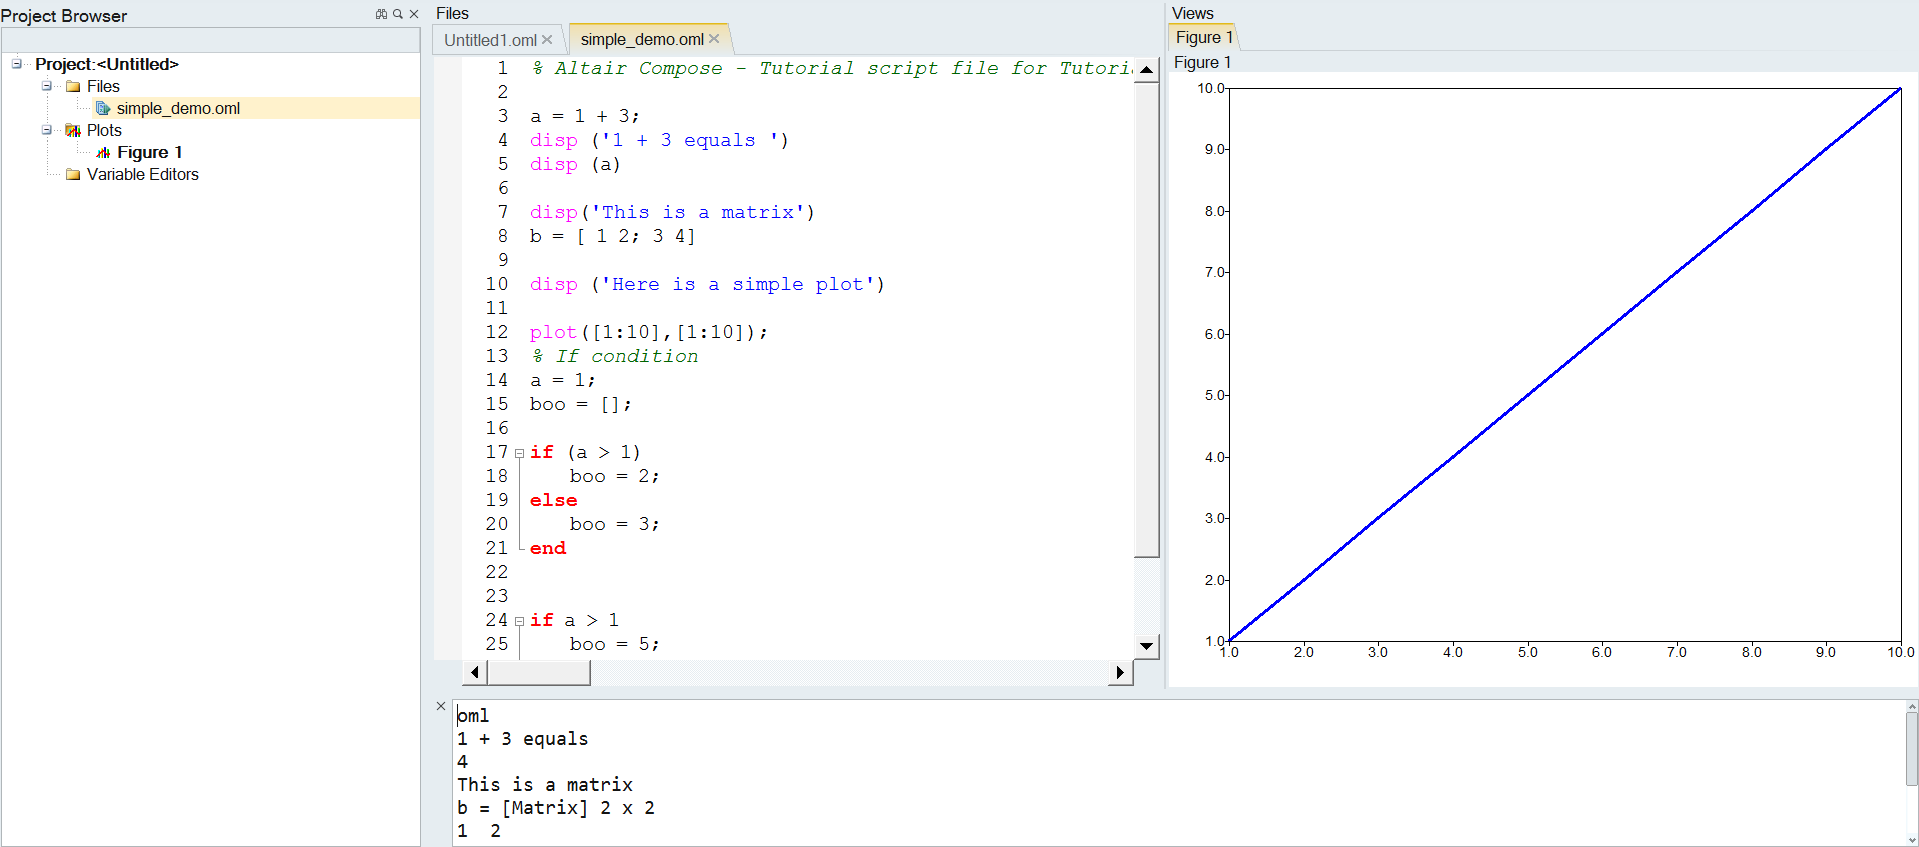
Task: Click the Plots folder chart icon
Action: pos(73,130)
